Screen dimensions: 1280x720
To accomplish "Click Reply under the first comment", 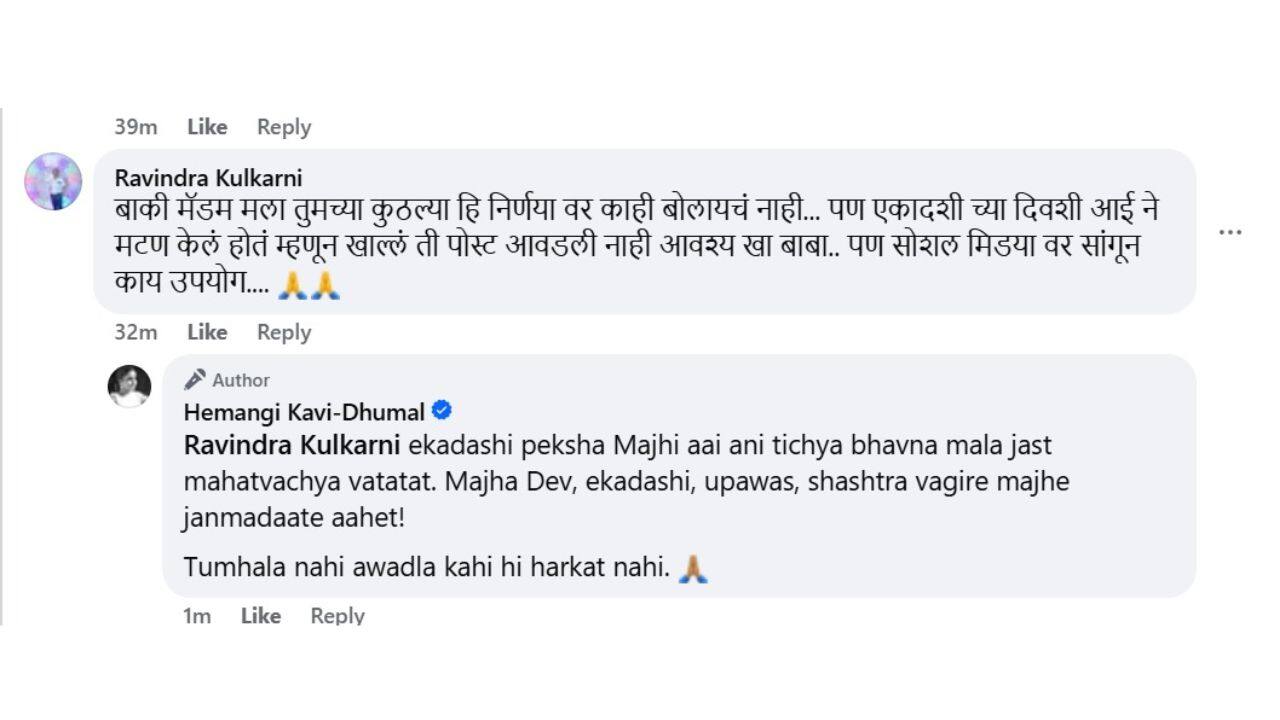I will coord(283,127).
